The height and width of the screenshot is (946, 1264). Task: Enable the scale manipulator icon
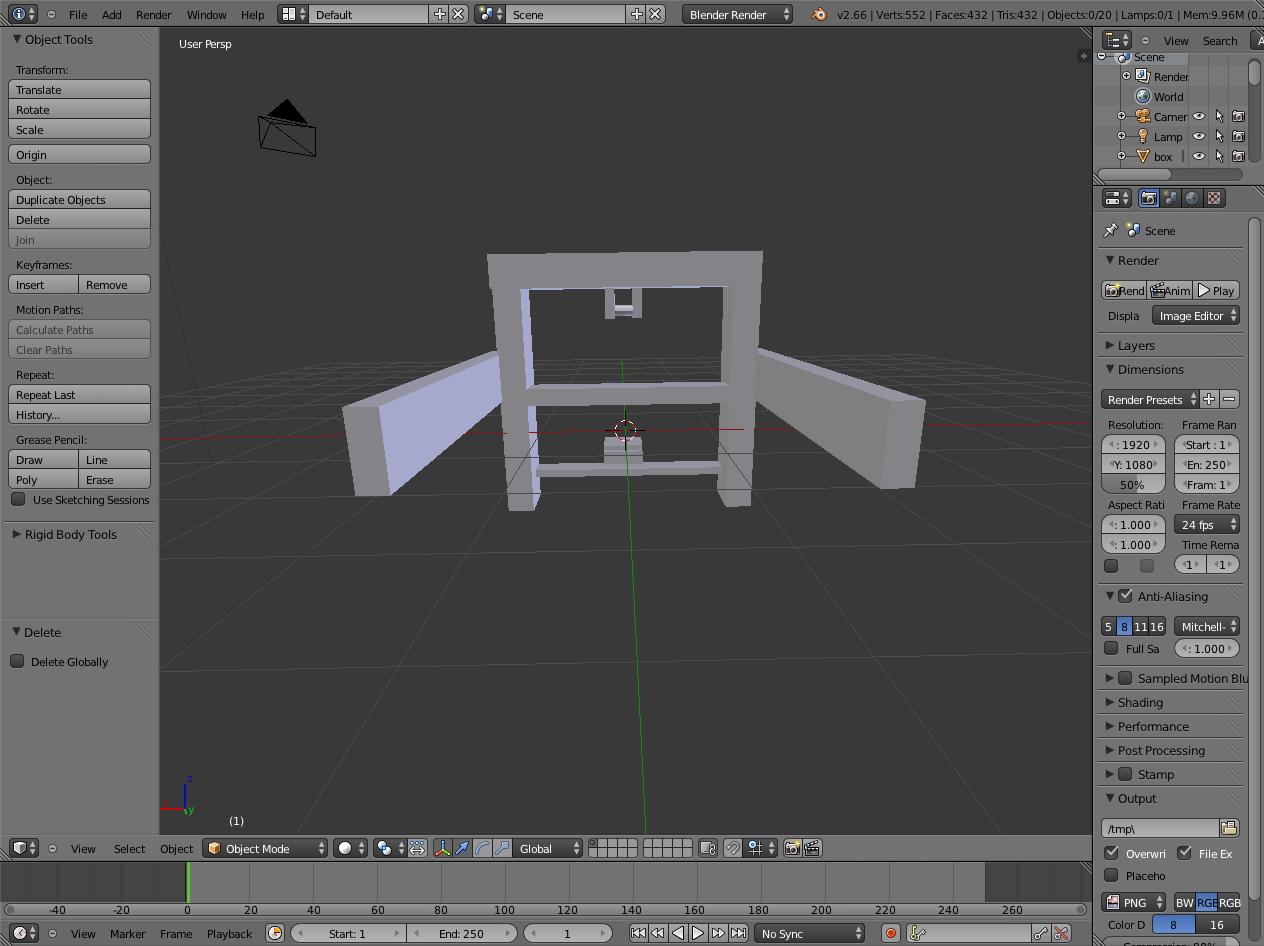[x=502, y=848]
